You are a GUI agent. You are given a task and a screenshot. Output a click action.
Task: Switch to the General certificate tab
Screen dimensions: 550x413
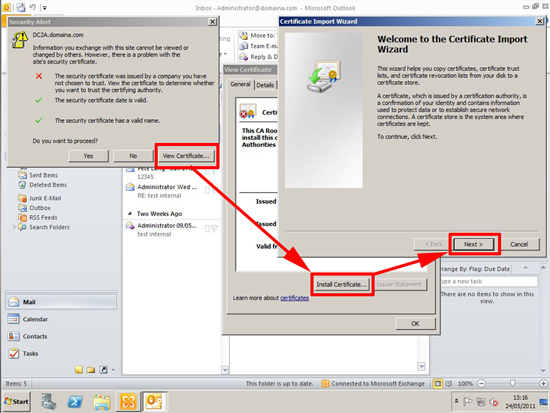pyautogui.click(x=240, y=84)
